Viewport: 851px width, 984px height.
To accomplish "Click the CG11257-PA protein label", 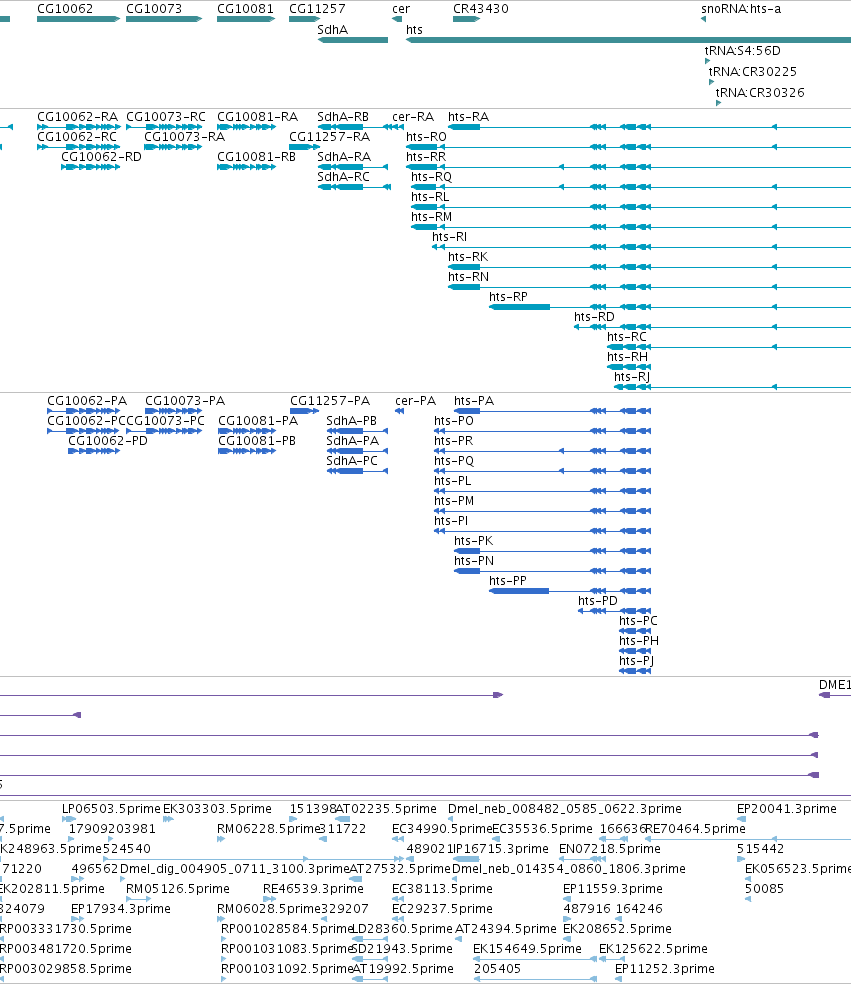I will (x=330, y=401).
